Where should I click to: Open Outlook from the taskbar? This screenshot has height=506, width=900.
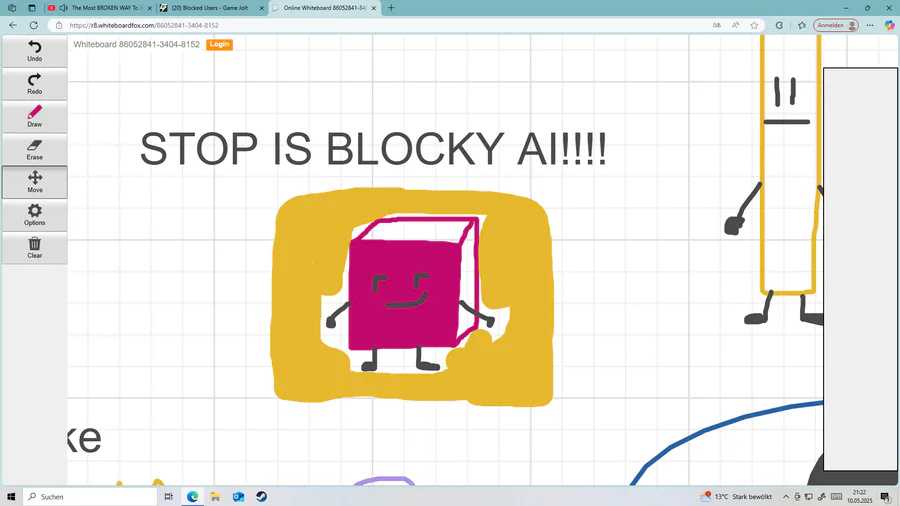(x=238, y=496)
